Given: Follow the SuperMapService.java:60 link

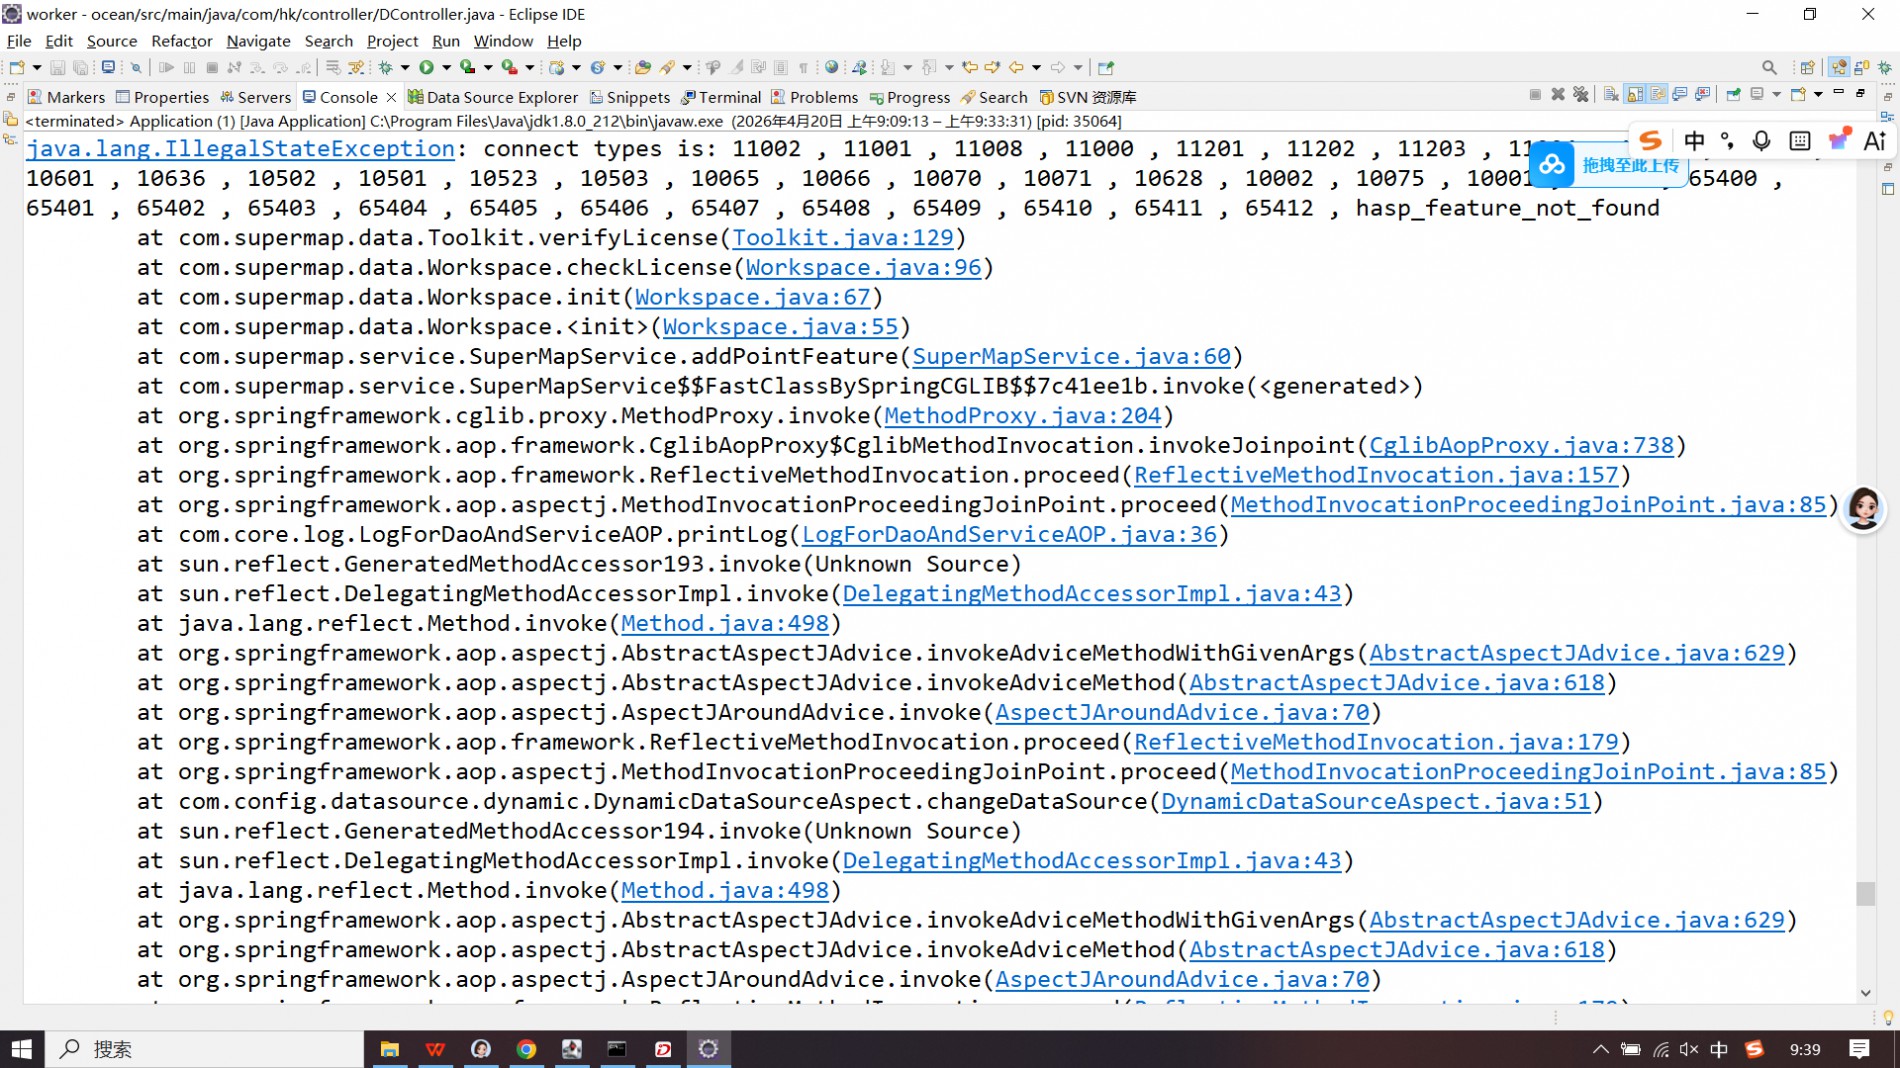Looking at the screenshot, I should (x=1071, y=357).
